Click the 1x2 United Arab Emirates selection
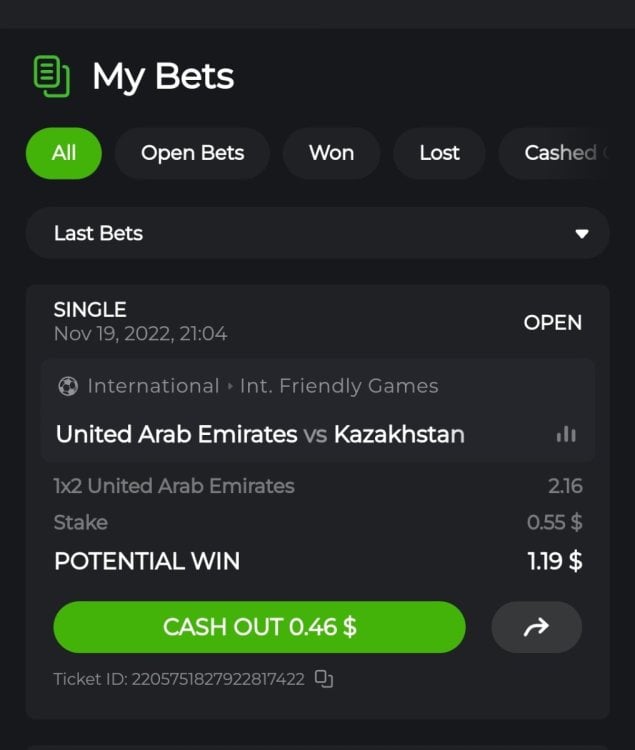The image size is (635, 750). [174, 486]
